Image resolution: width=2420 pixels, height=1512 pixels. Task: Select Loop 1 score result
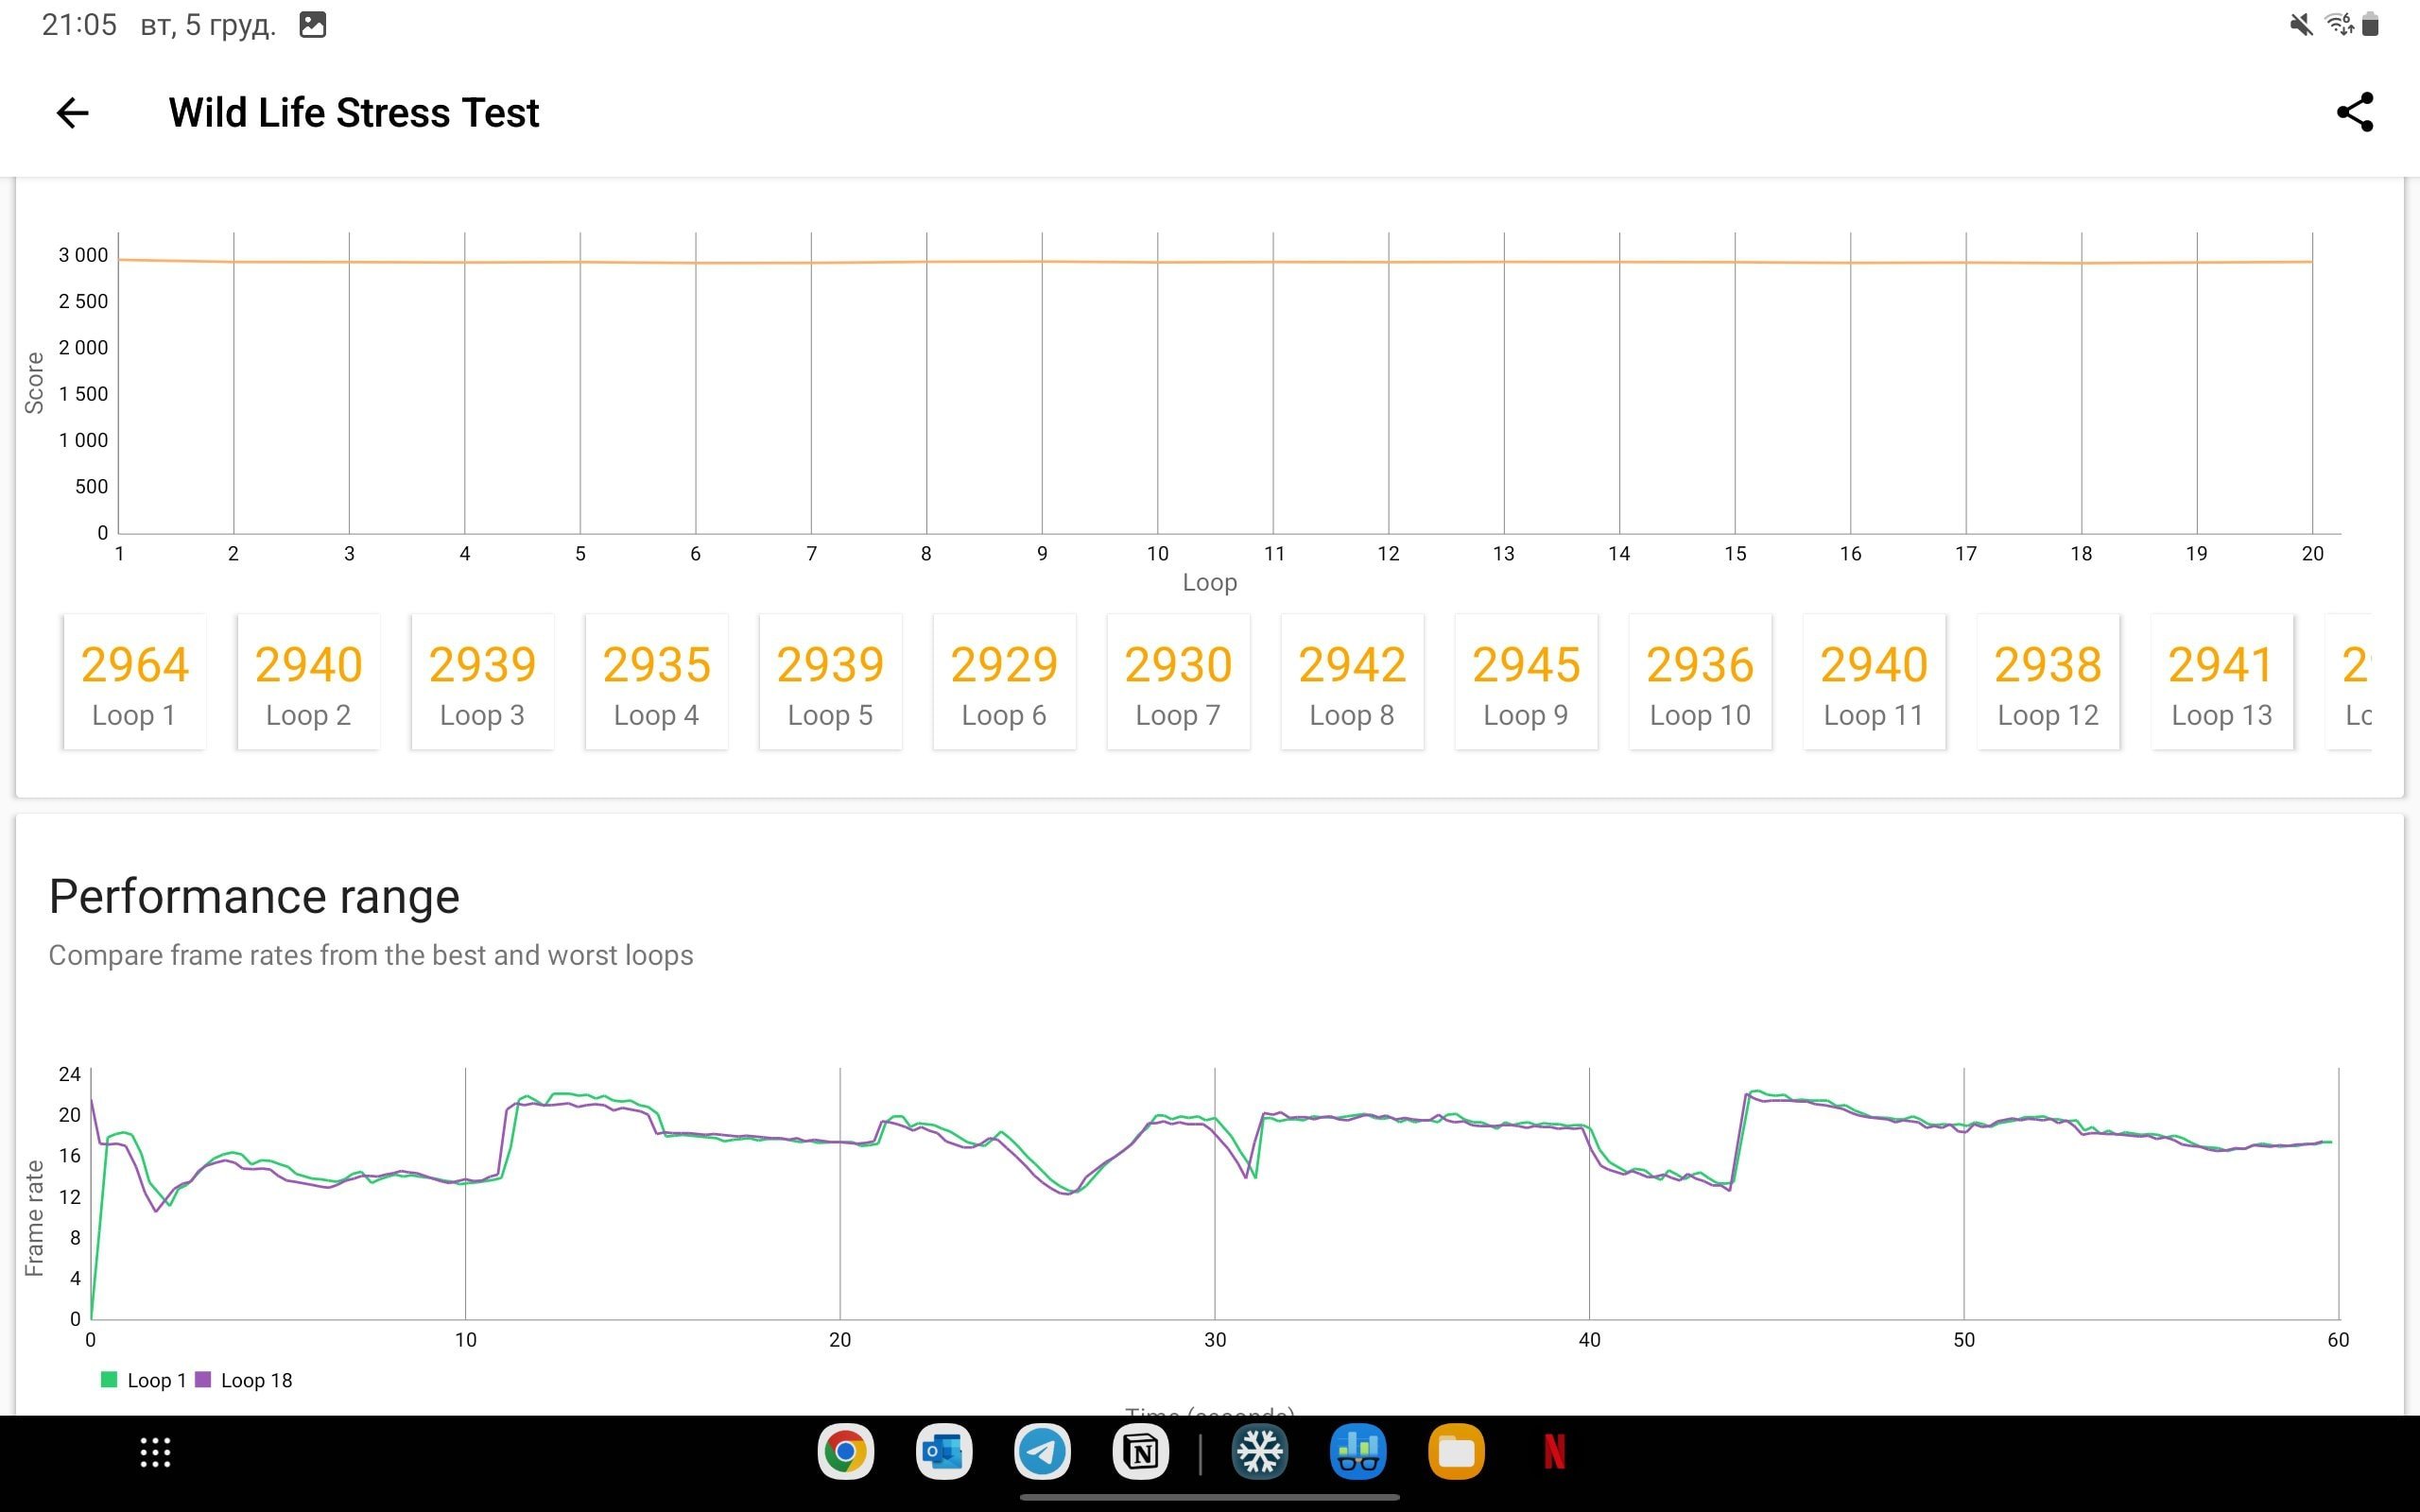click(136, 679)
